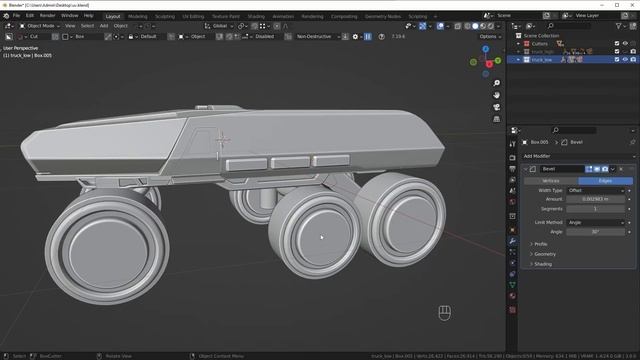Screen dimensions: 640x360
Task: Hide Cutters collection with eye icon
Action: click(x=625, y=44)
